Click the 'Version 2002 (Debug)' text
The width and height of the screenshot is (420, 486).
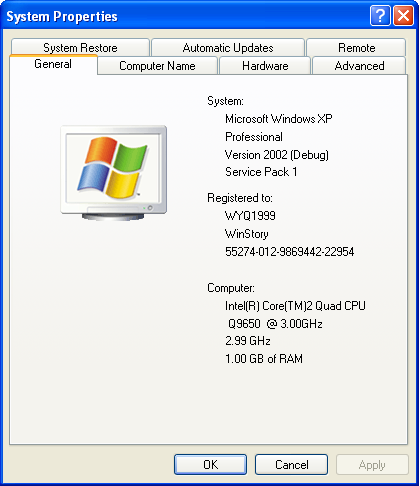tap(277, 155)
